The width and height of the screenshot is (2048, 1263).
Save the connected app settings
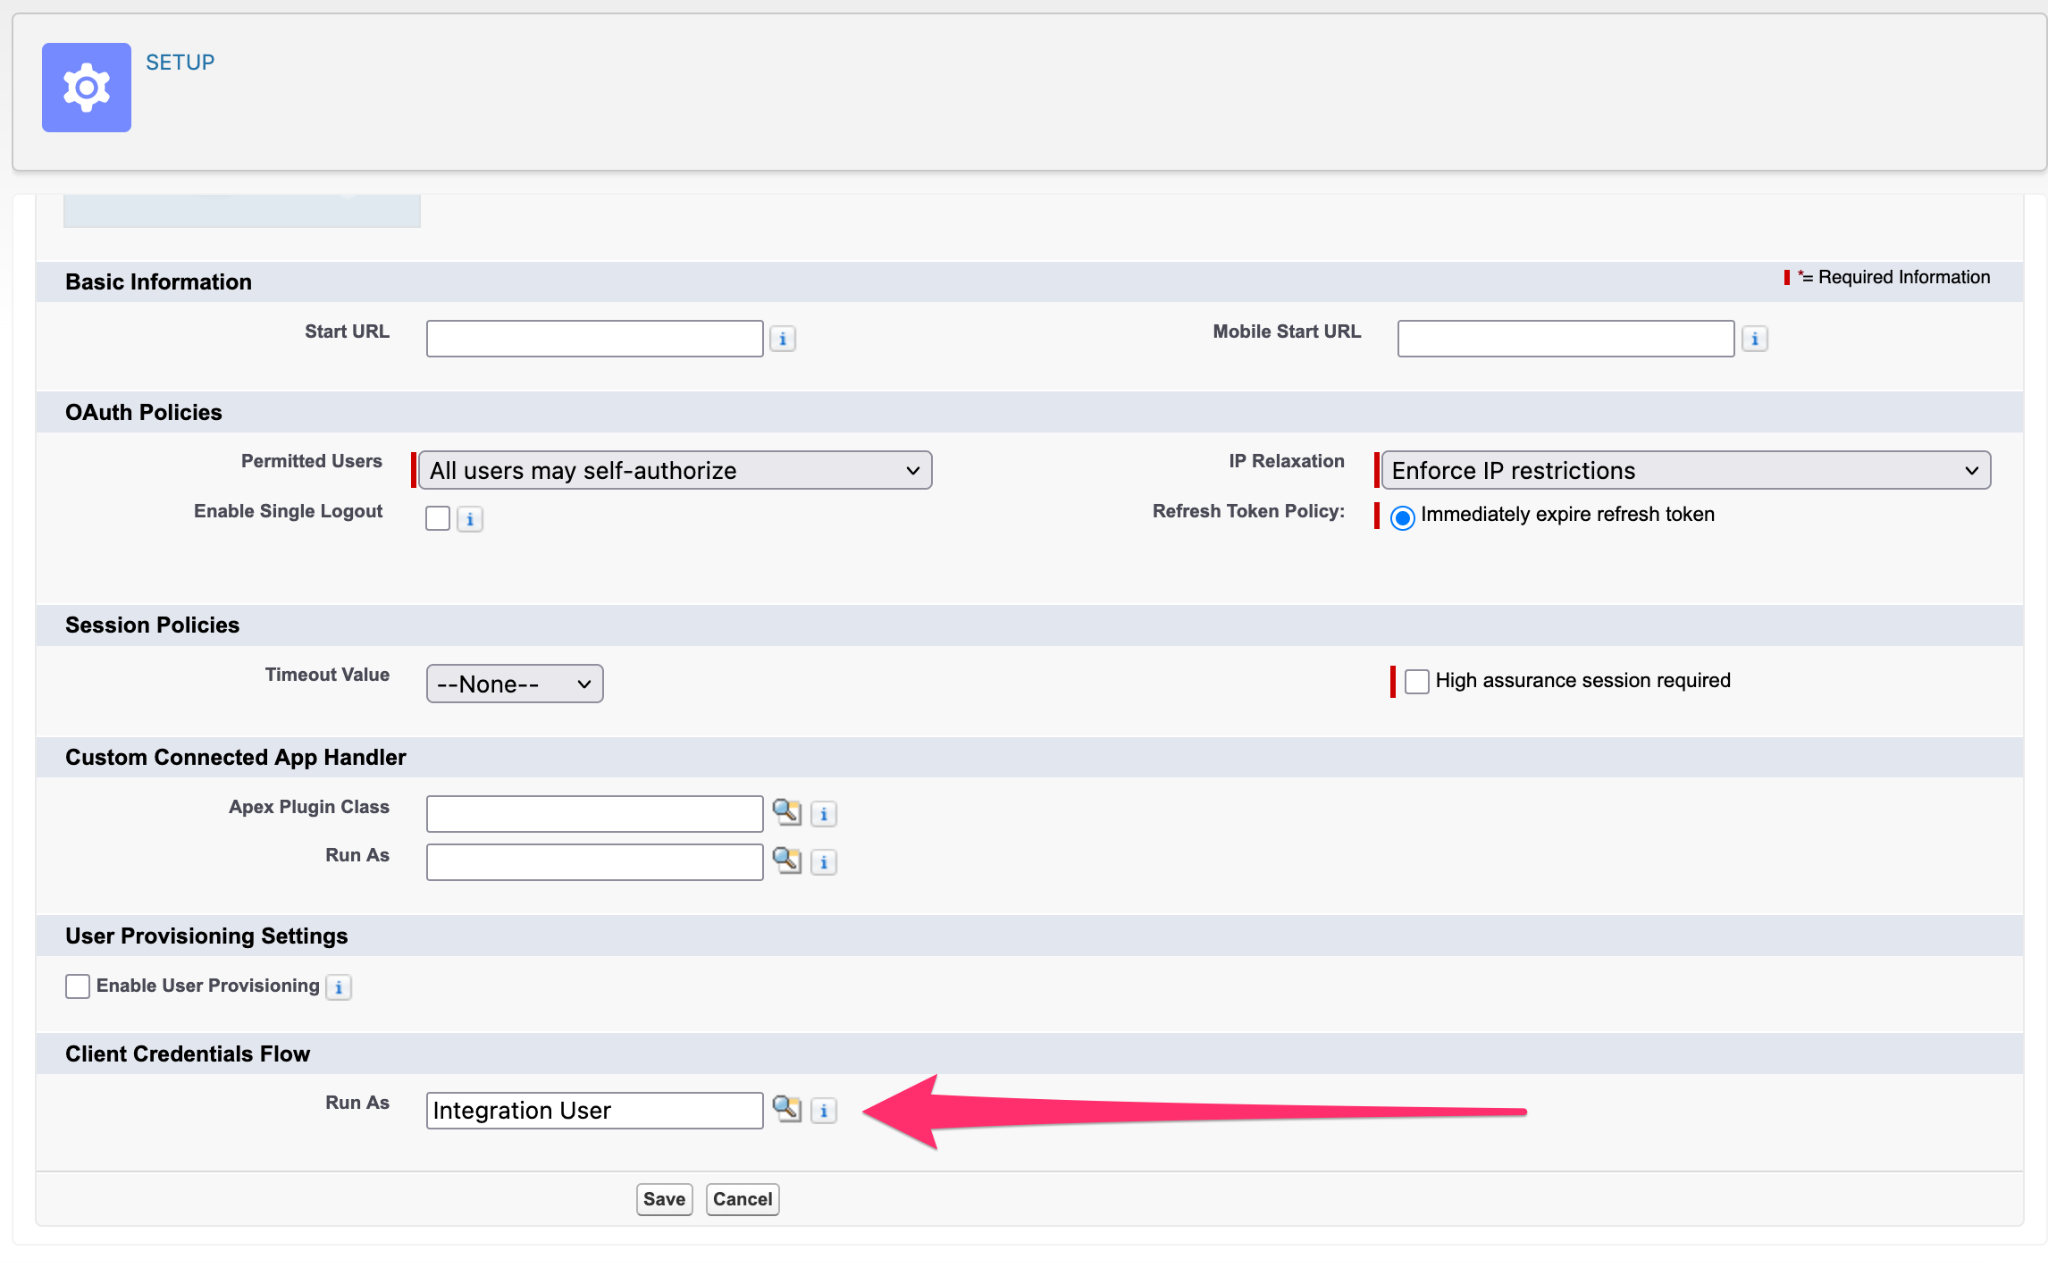coord(664,1199)
